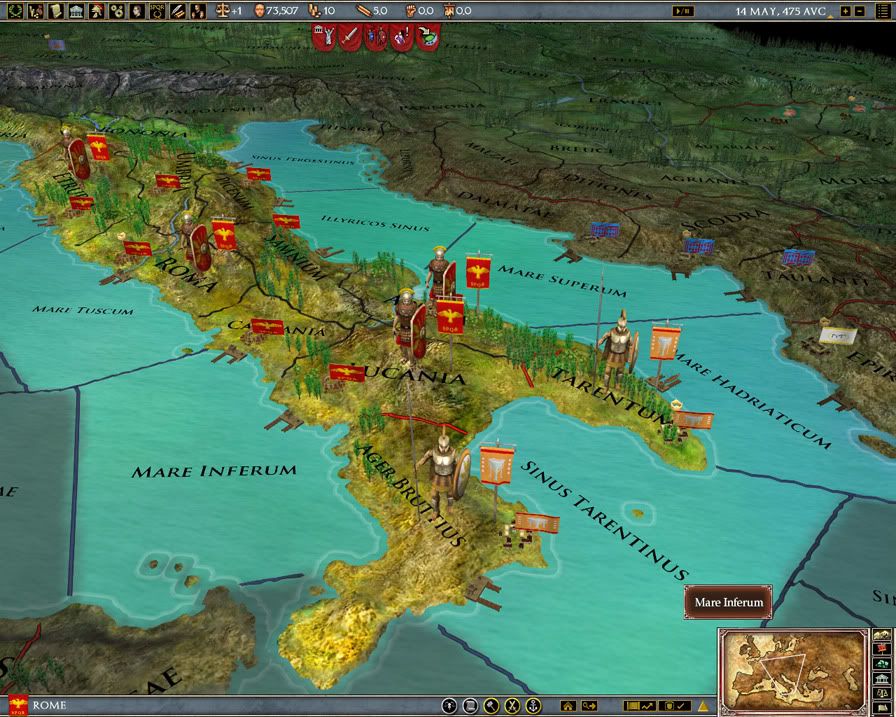Image resolution: width=896 pixels, height=717 pixels.
Task: Go to capital with home button
Action: [567, 707]
